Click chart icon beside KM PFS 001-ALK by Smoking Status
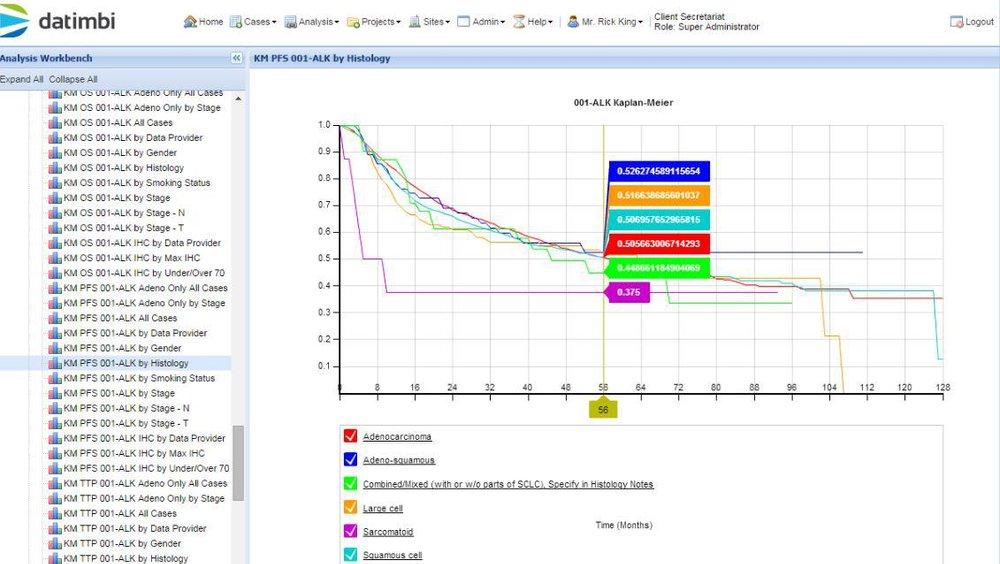Viewport: 1000px width, 564px height. point(55,378)
